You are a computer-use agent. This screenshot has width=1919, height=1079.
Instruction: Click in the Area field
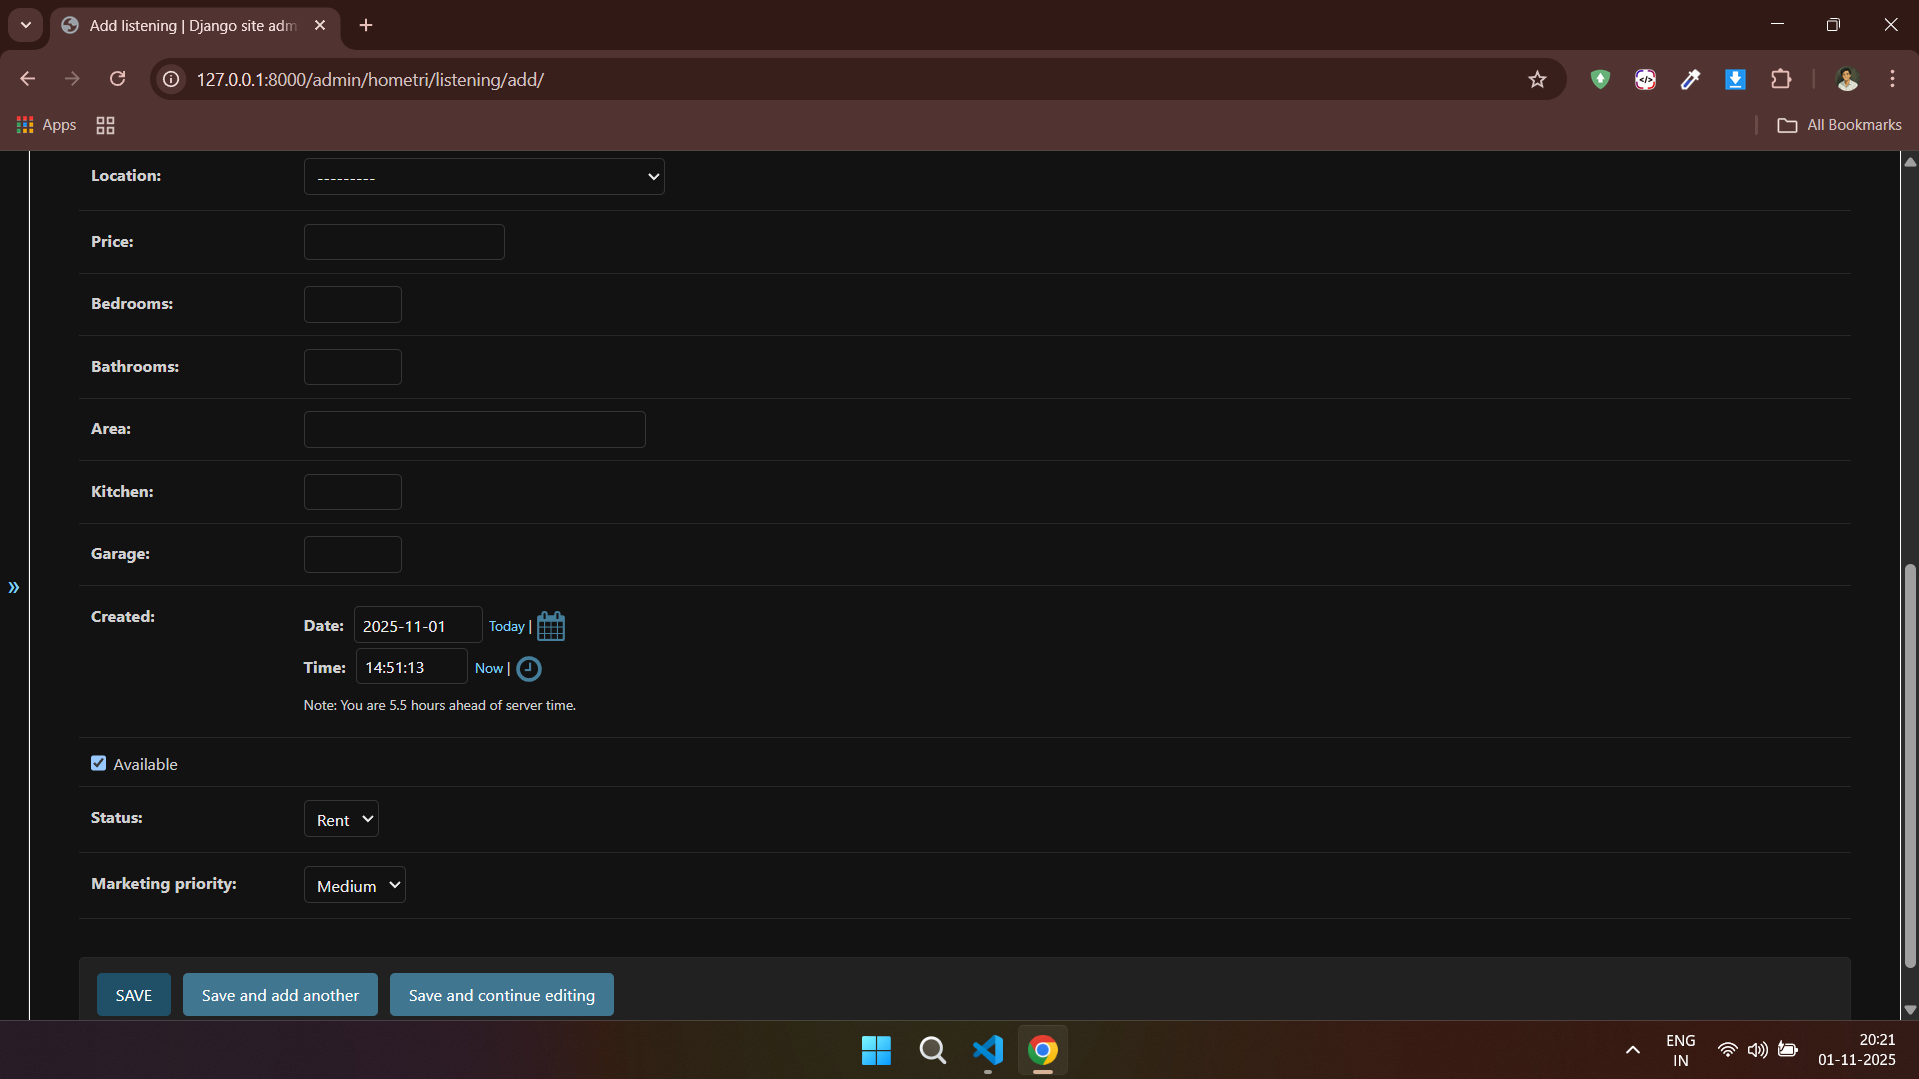475,429
